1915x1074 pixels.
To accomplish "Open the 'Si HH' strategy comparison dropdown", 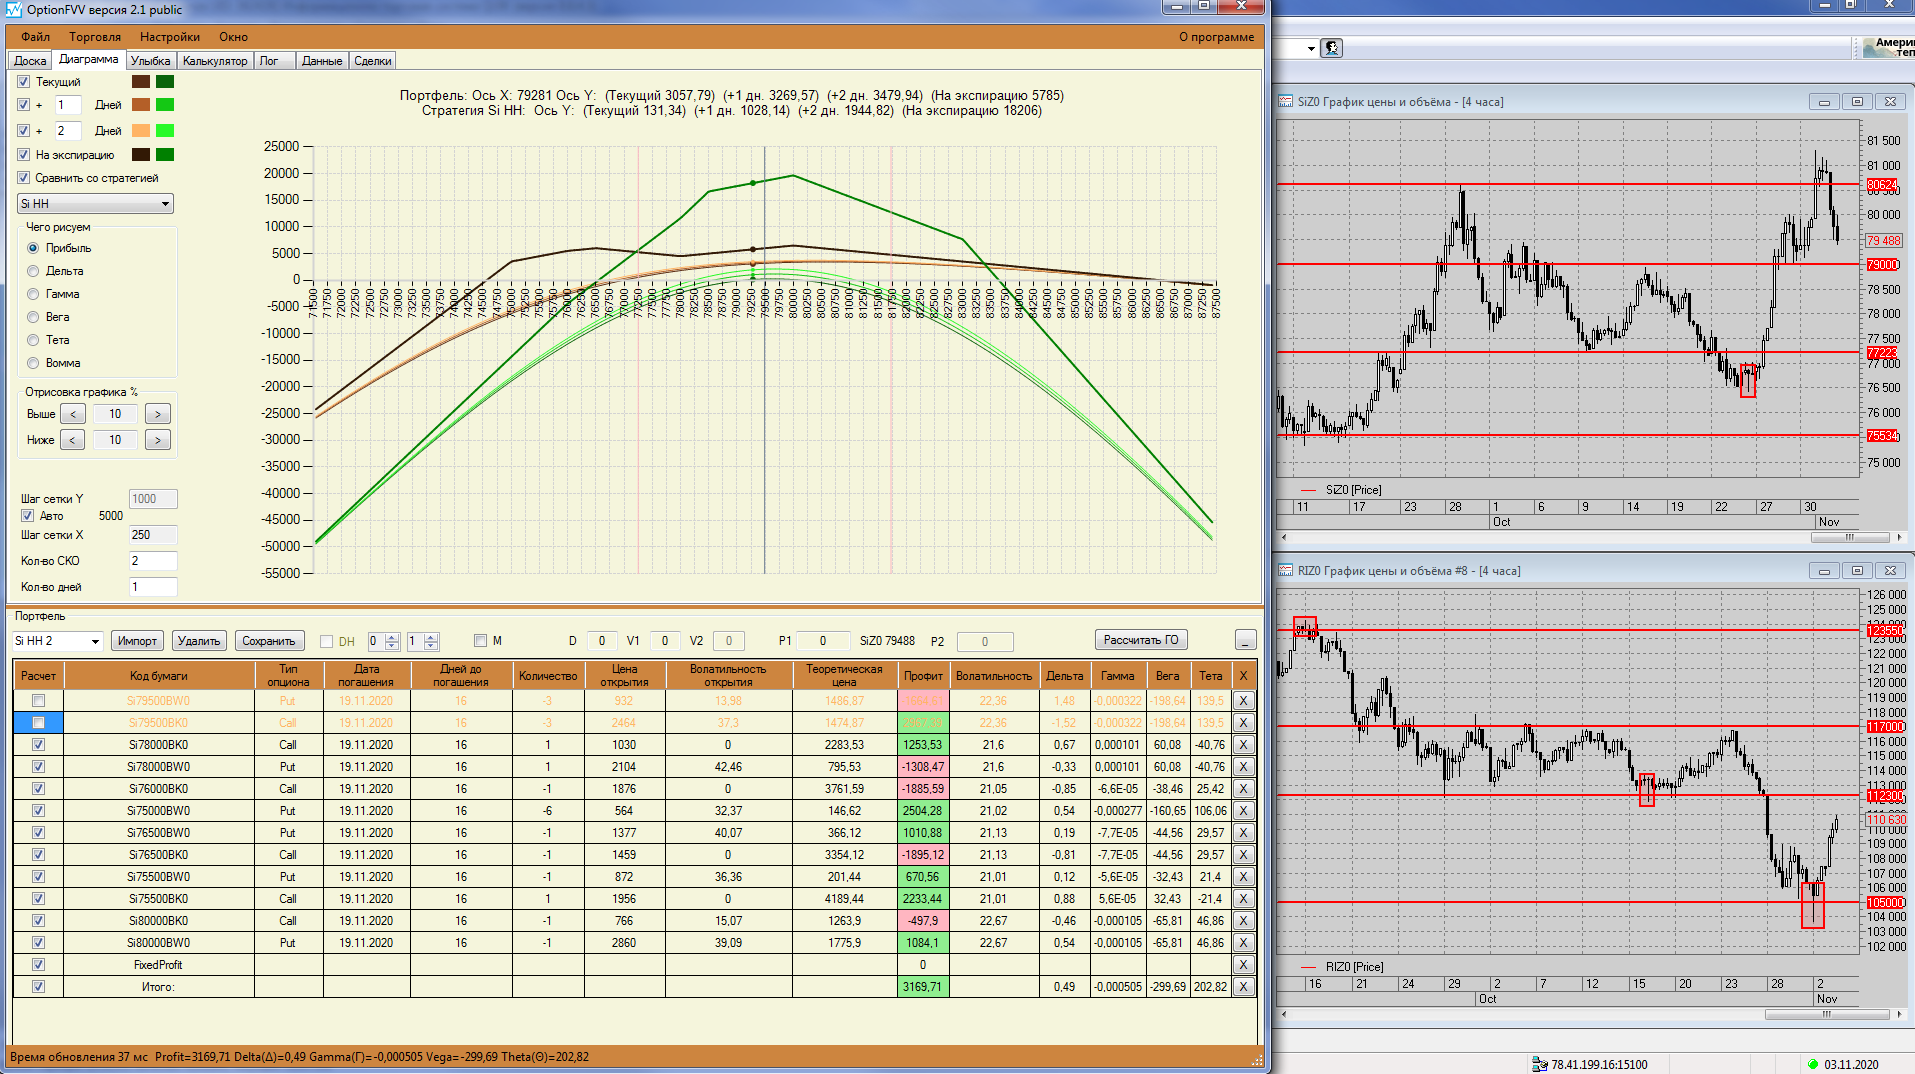I will [165, 204].
